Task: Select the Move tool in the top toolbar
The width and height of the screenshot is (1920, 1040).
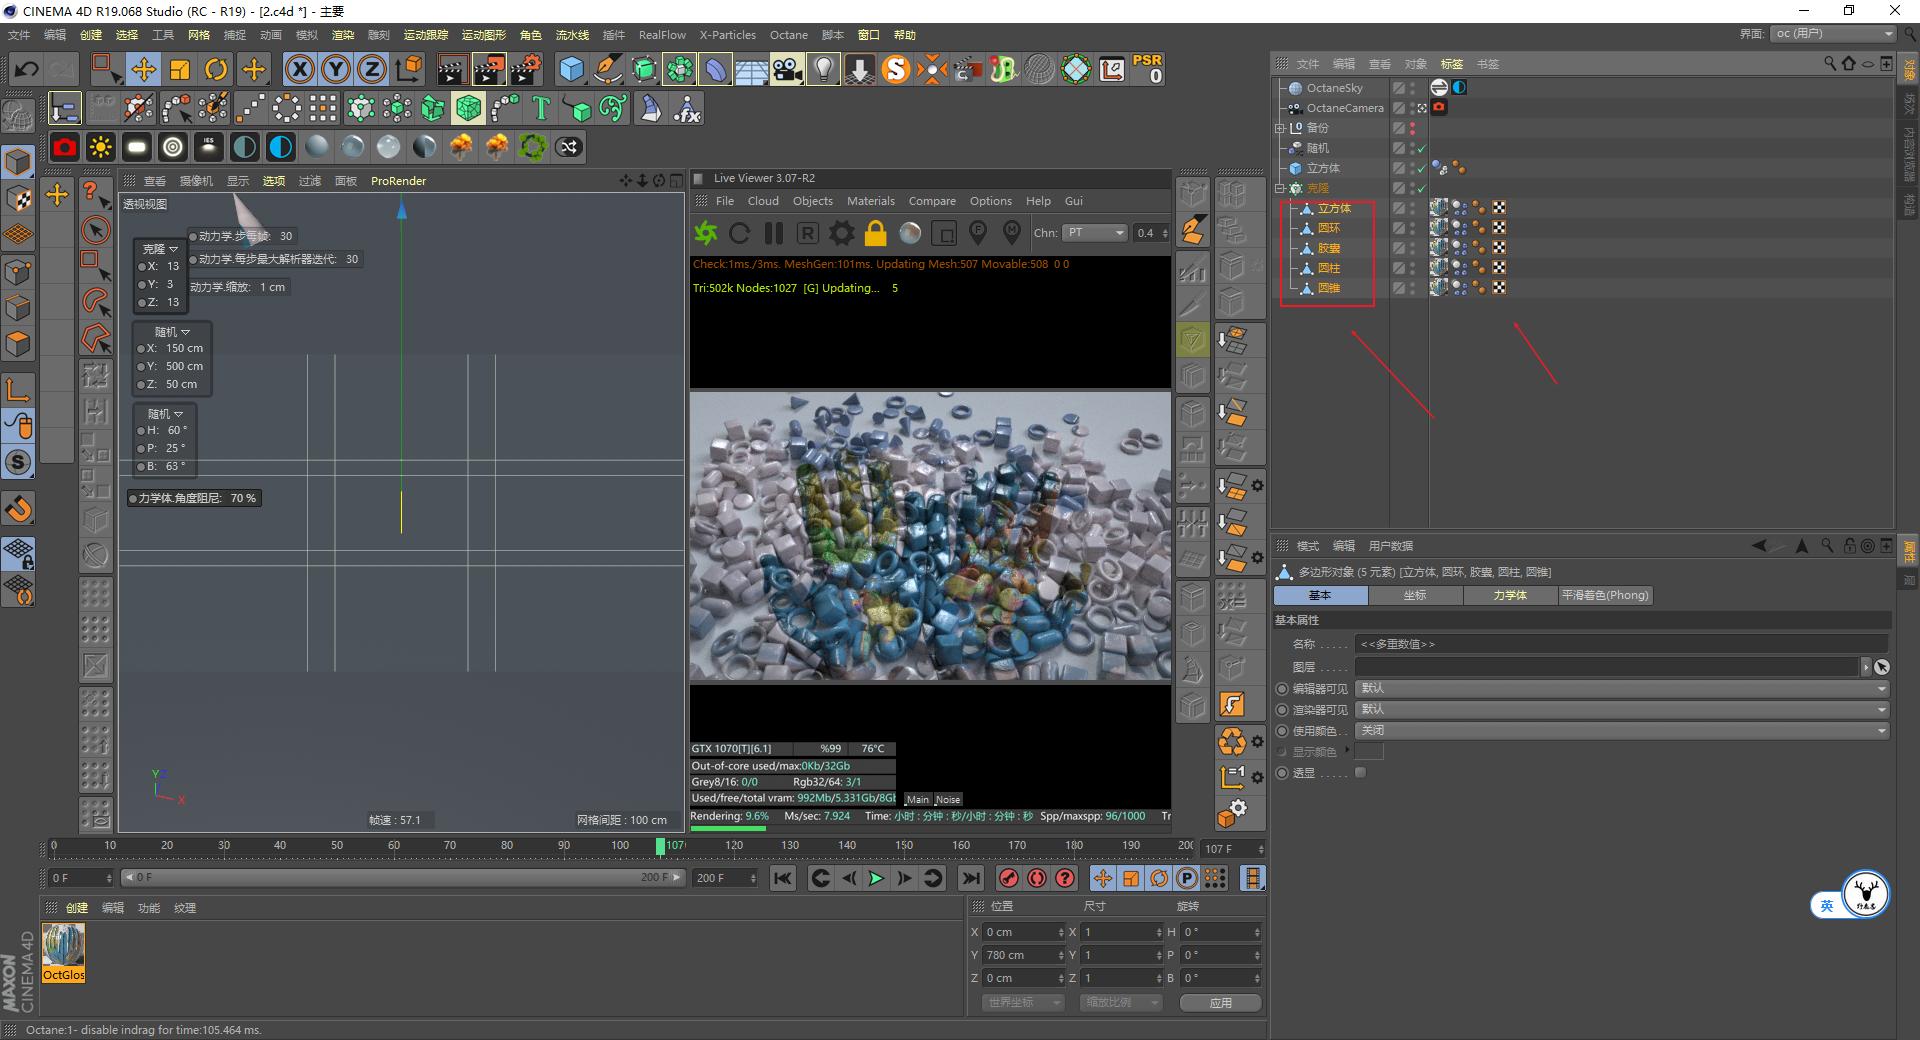Action: [144, 70]
